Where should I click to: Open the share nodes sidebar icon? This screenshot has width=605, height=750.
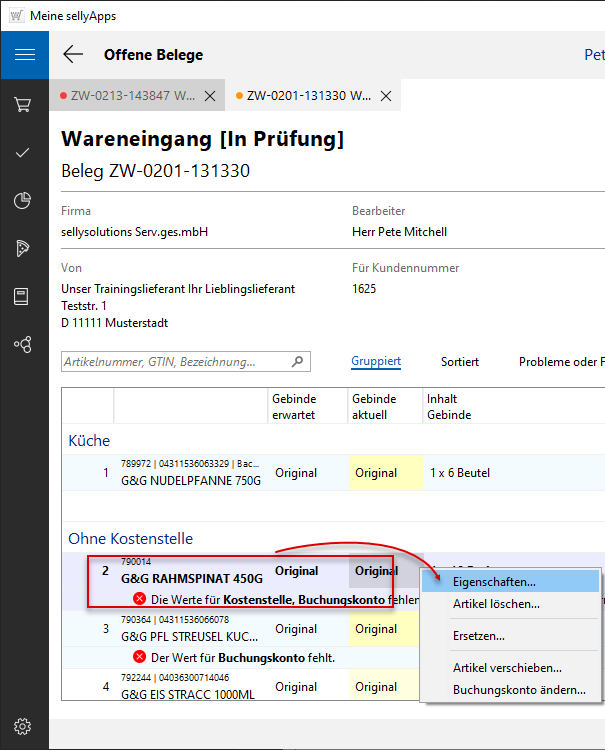coord(24,345)
